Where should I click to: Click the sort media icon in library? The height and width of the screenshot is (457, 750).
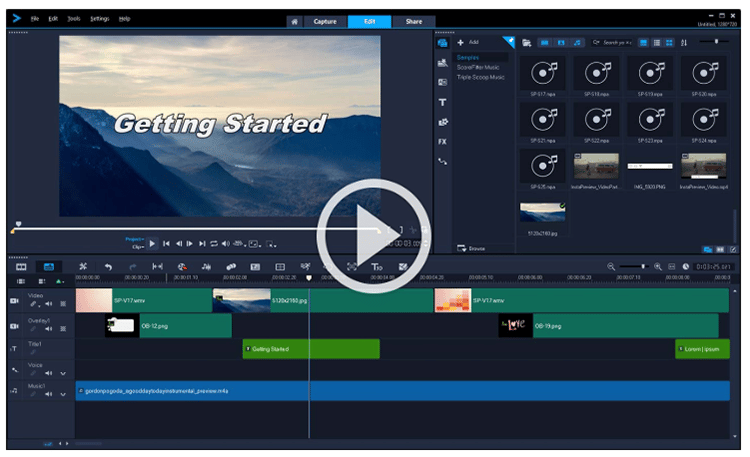point(685,42)
